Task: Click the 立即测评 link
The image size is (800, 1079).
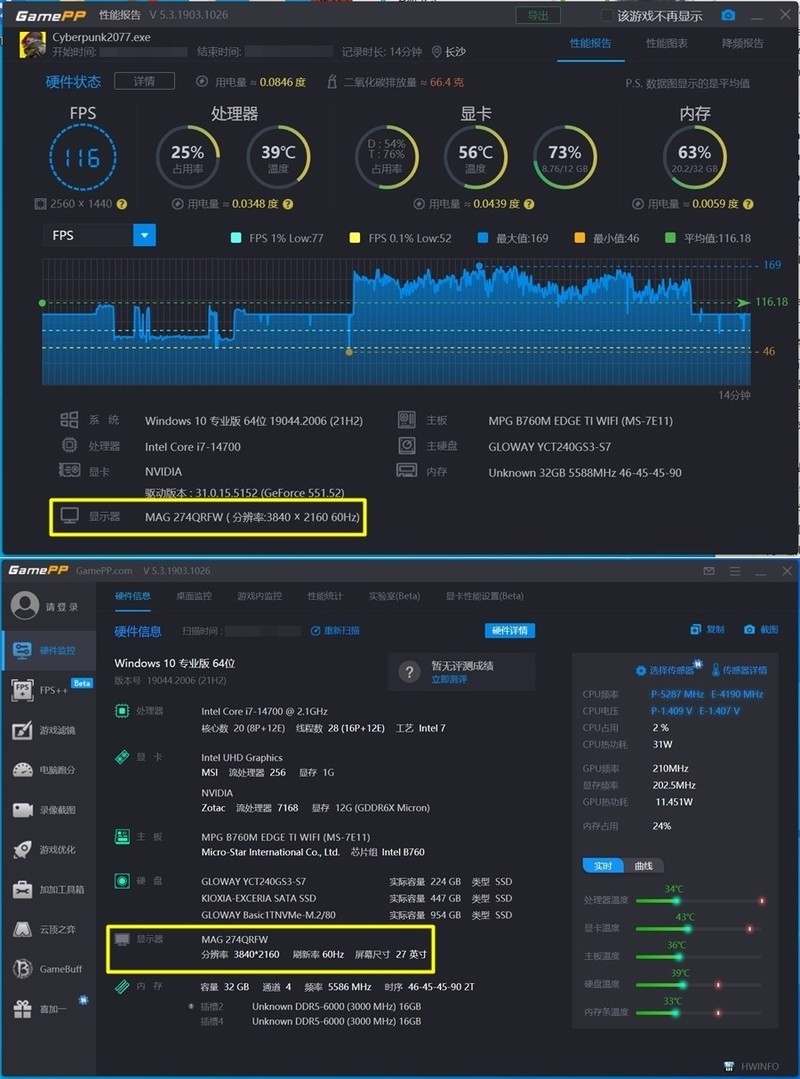Action: tap(448, 679)
